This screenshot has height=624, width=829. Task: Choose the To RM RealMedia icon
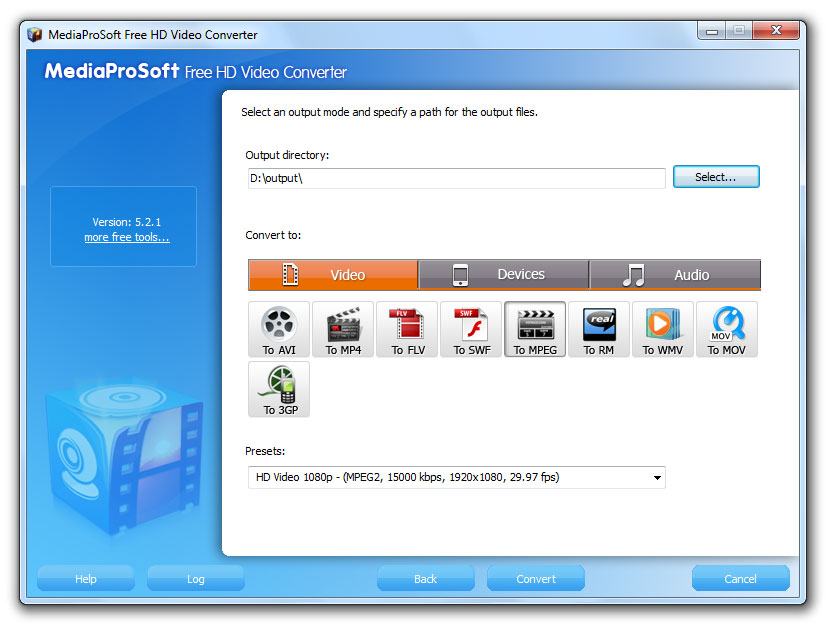[x=599, y=329]
